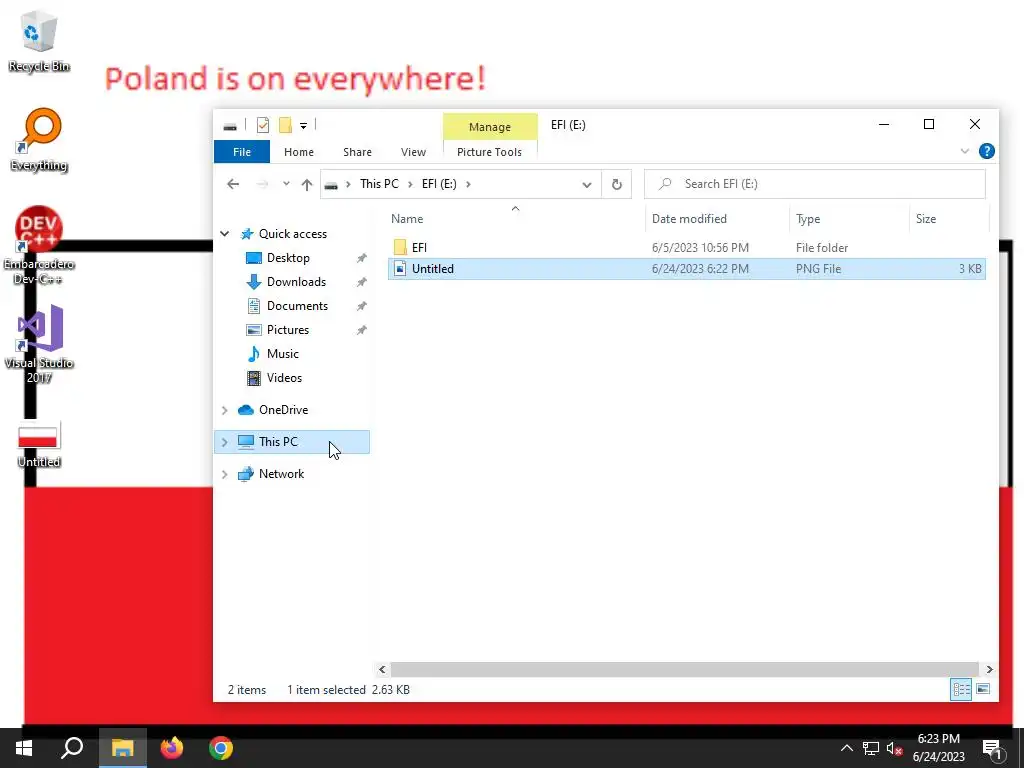Expand chevron after EFI (E:) breadcrumb

468,184
